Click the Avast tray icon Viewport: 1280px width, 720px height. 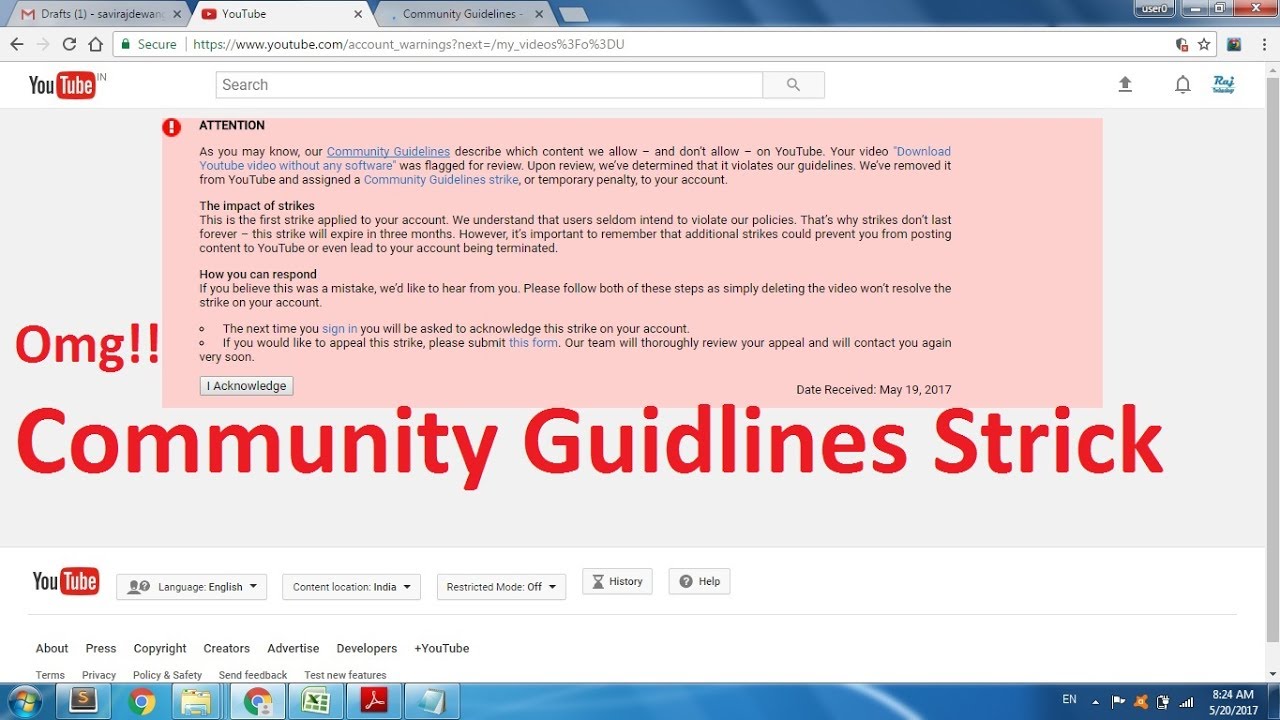(1141, 702)
